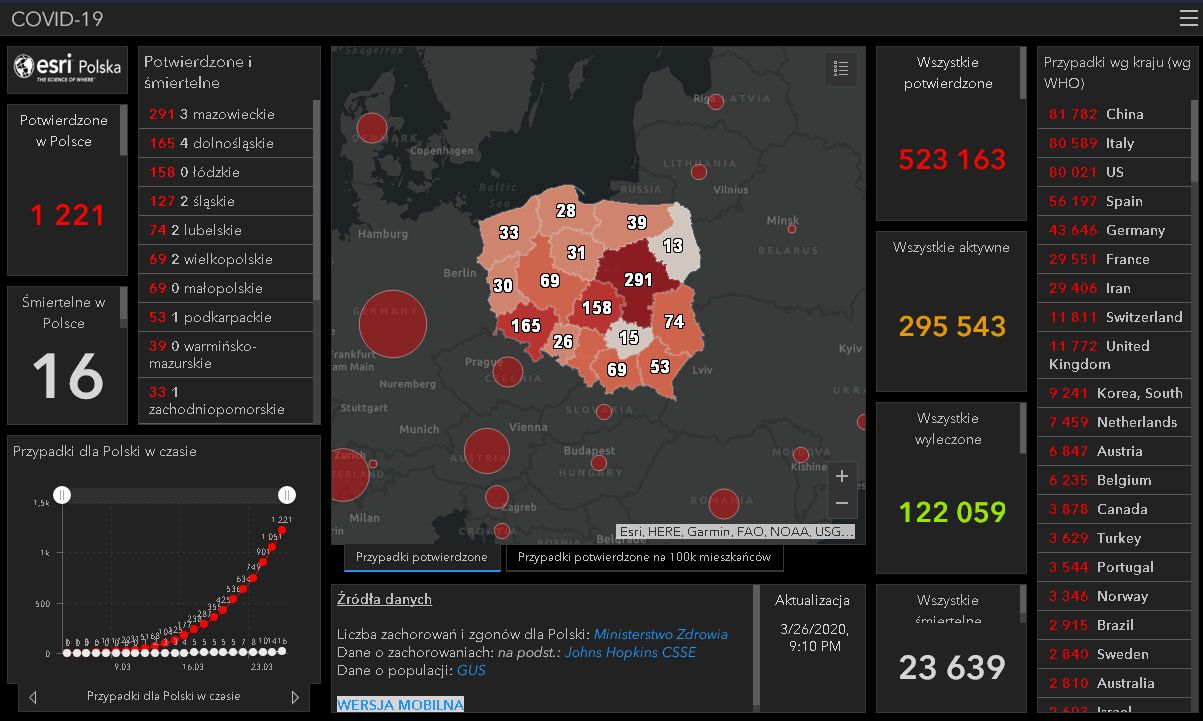Click the left time range slider handle
1203x721 pixels.
coord(62,494)
